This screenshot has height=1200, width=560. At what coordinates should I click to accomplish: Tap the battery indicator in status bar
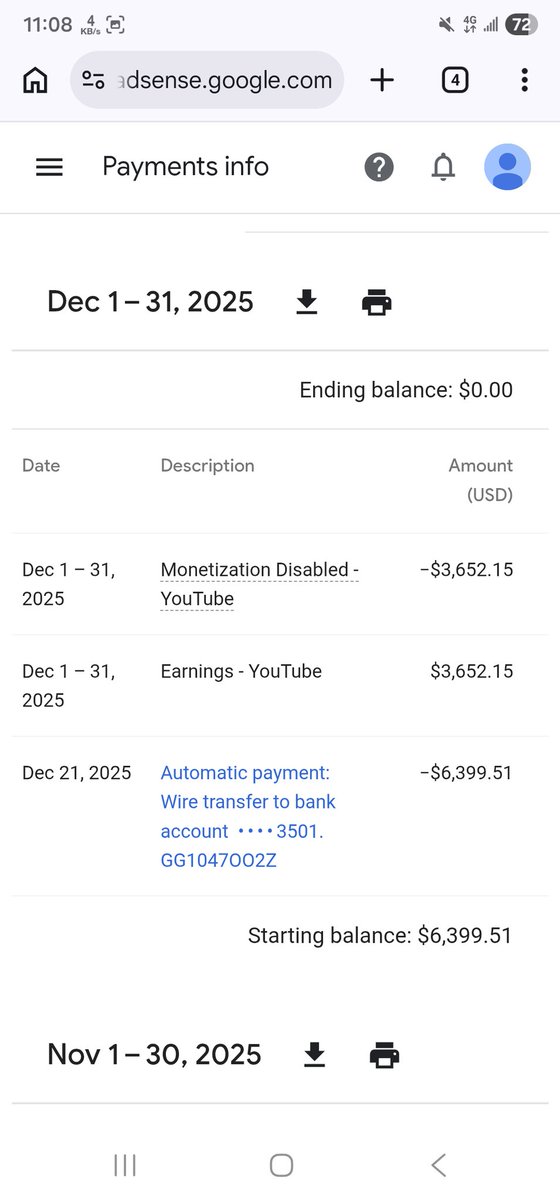pos(521,25)
